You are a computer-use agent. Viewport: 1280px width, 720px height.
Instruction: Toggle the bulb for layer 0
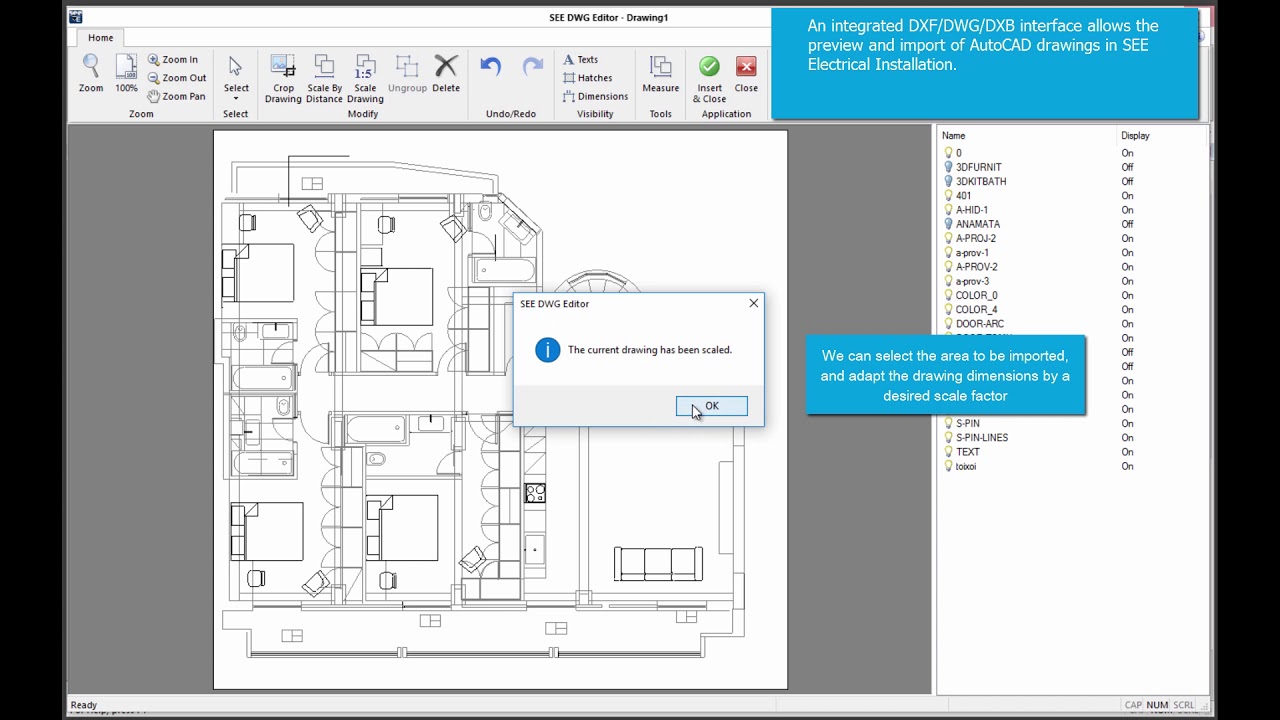948,153
